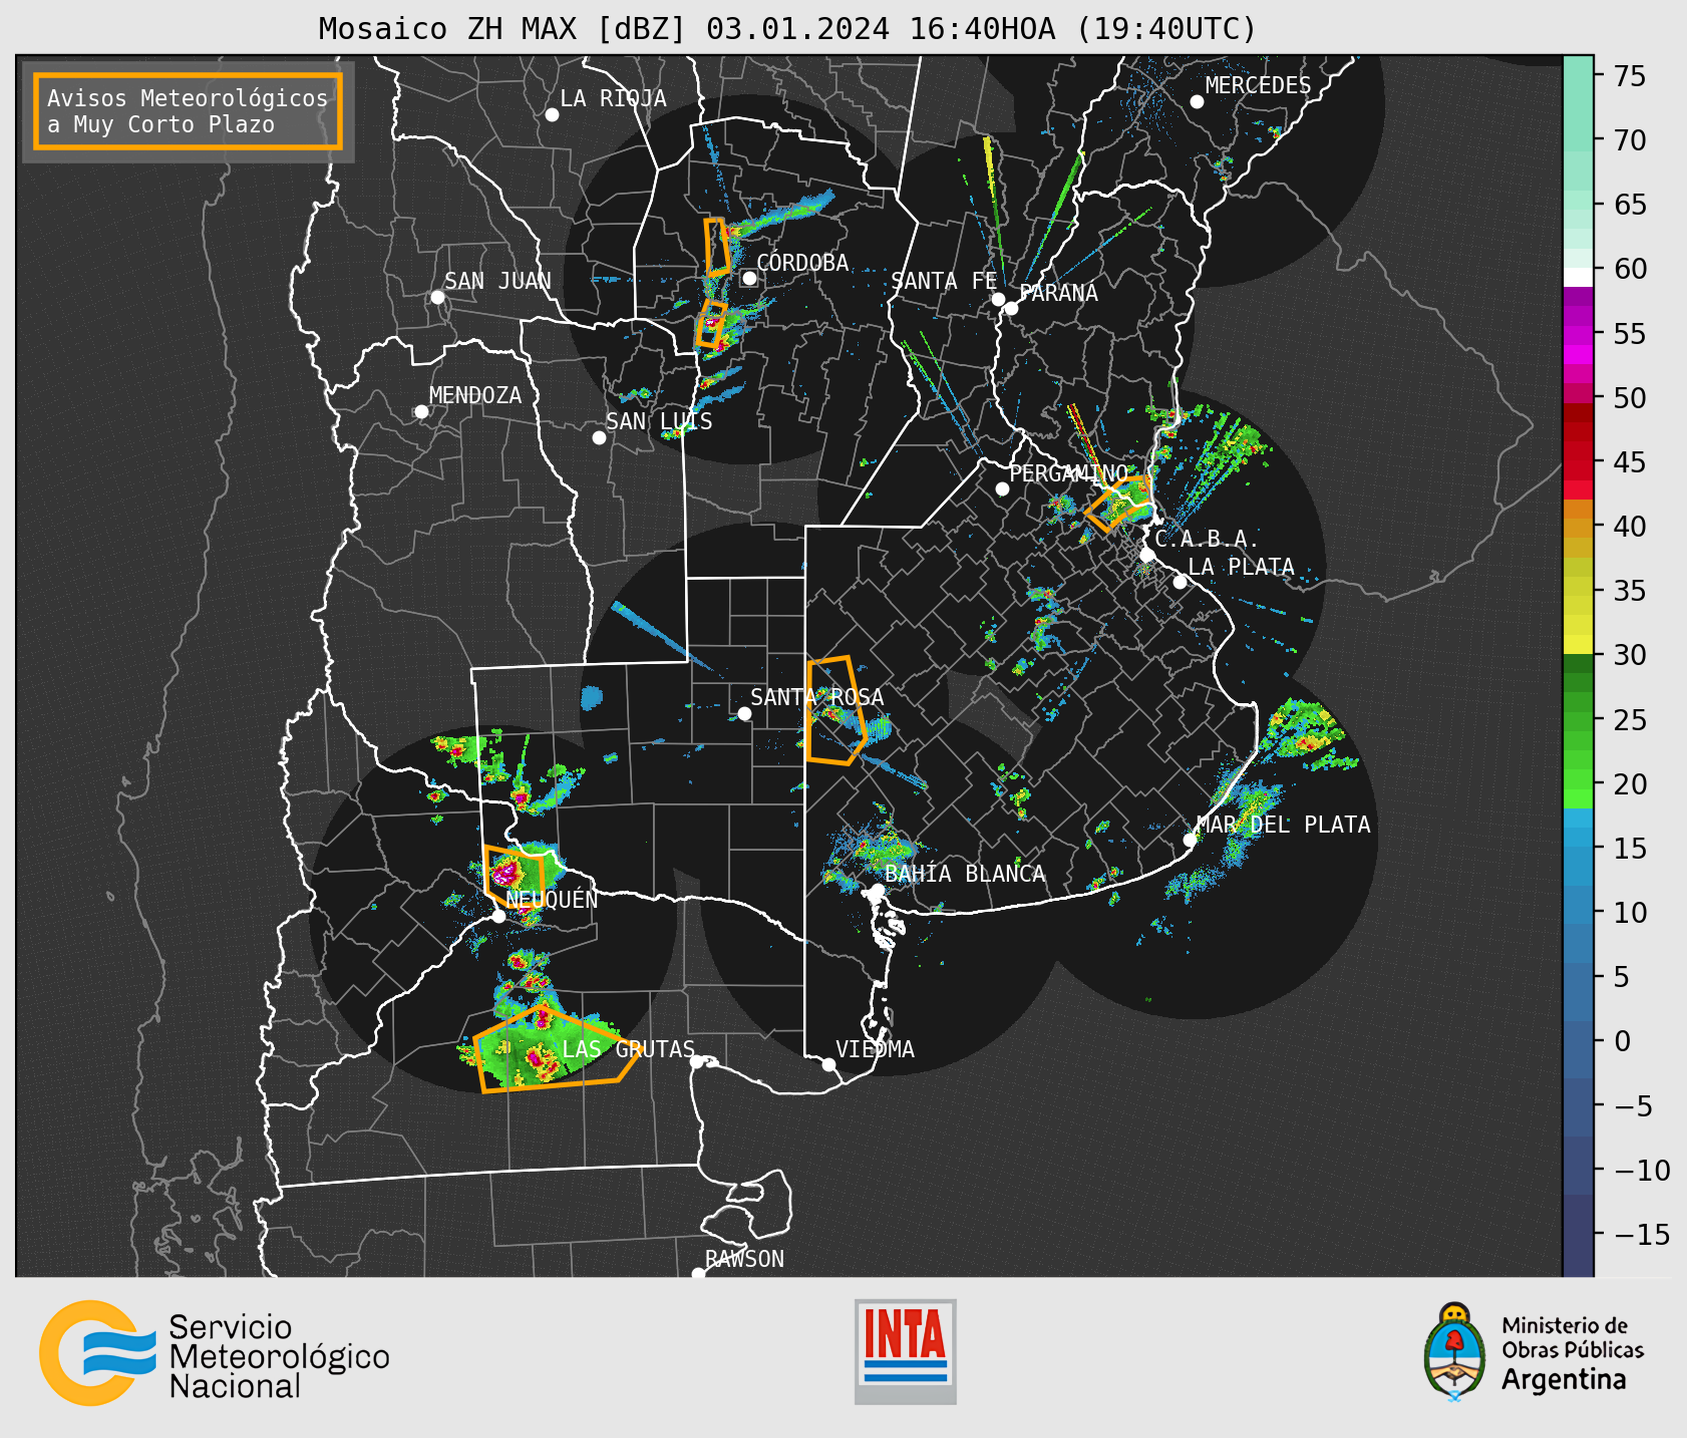The height and width of the screenshot is (1438, 1687).
Task: Click the colorbar tick label −15
Action: (1641, 1234)
